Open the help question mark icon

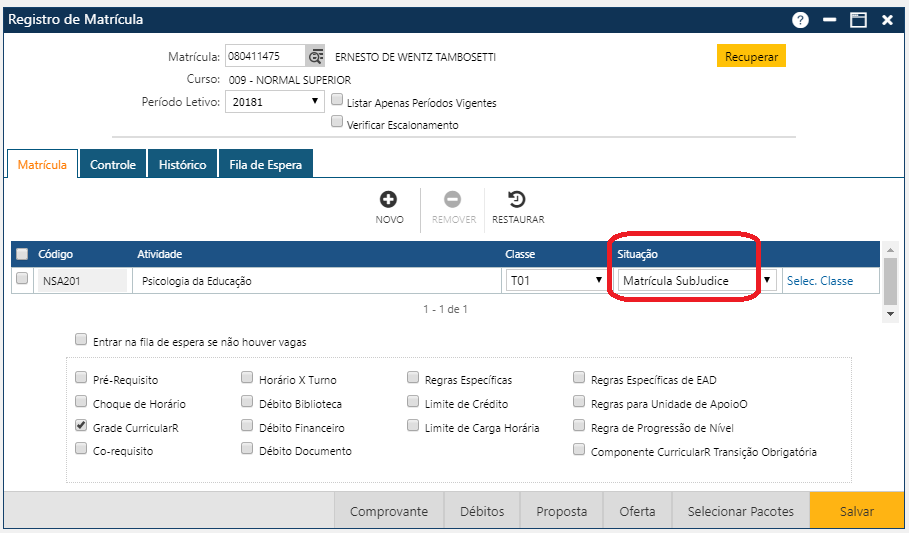pos(800,20)
